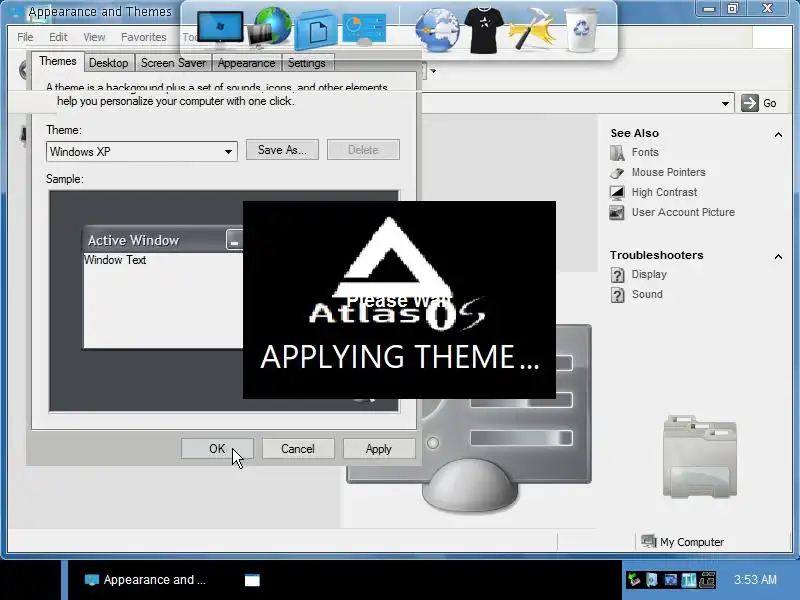Open the black T-shirt themes dock icon
This screenshot has width=800, height=600.
tap(484, 30)
